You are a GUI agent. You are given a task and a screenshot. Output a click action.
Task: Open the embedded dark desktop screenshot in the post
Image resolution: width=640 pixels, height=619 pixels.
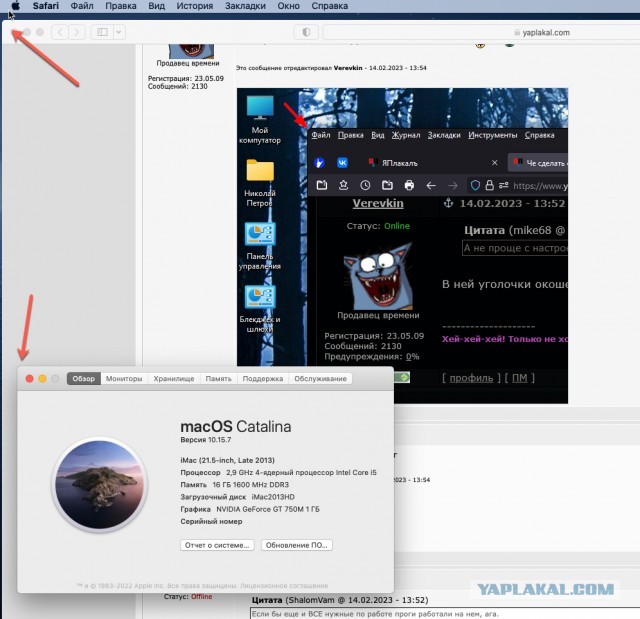click(x=402, y=246)
